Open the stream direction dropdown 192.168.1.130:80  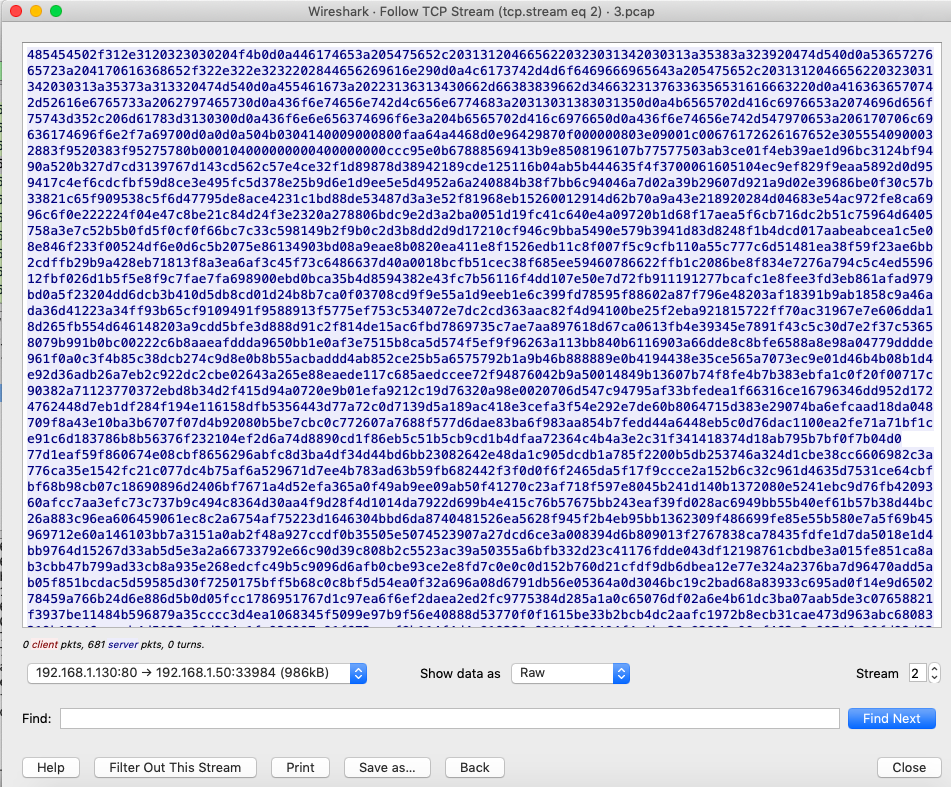pyautogui.click(x=197, y=673)
